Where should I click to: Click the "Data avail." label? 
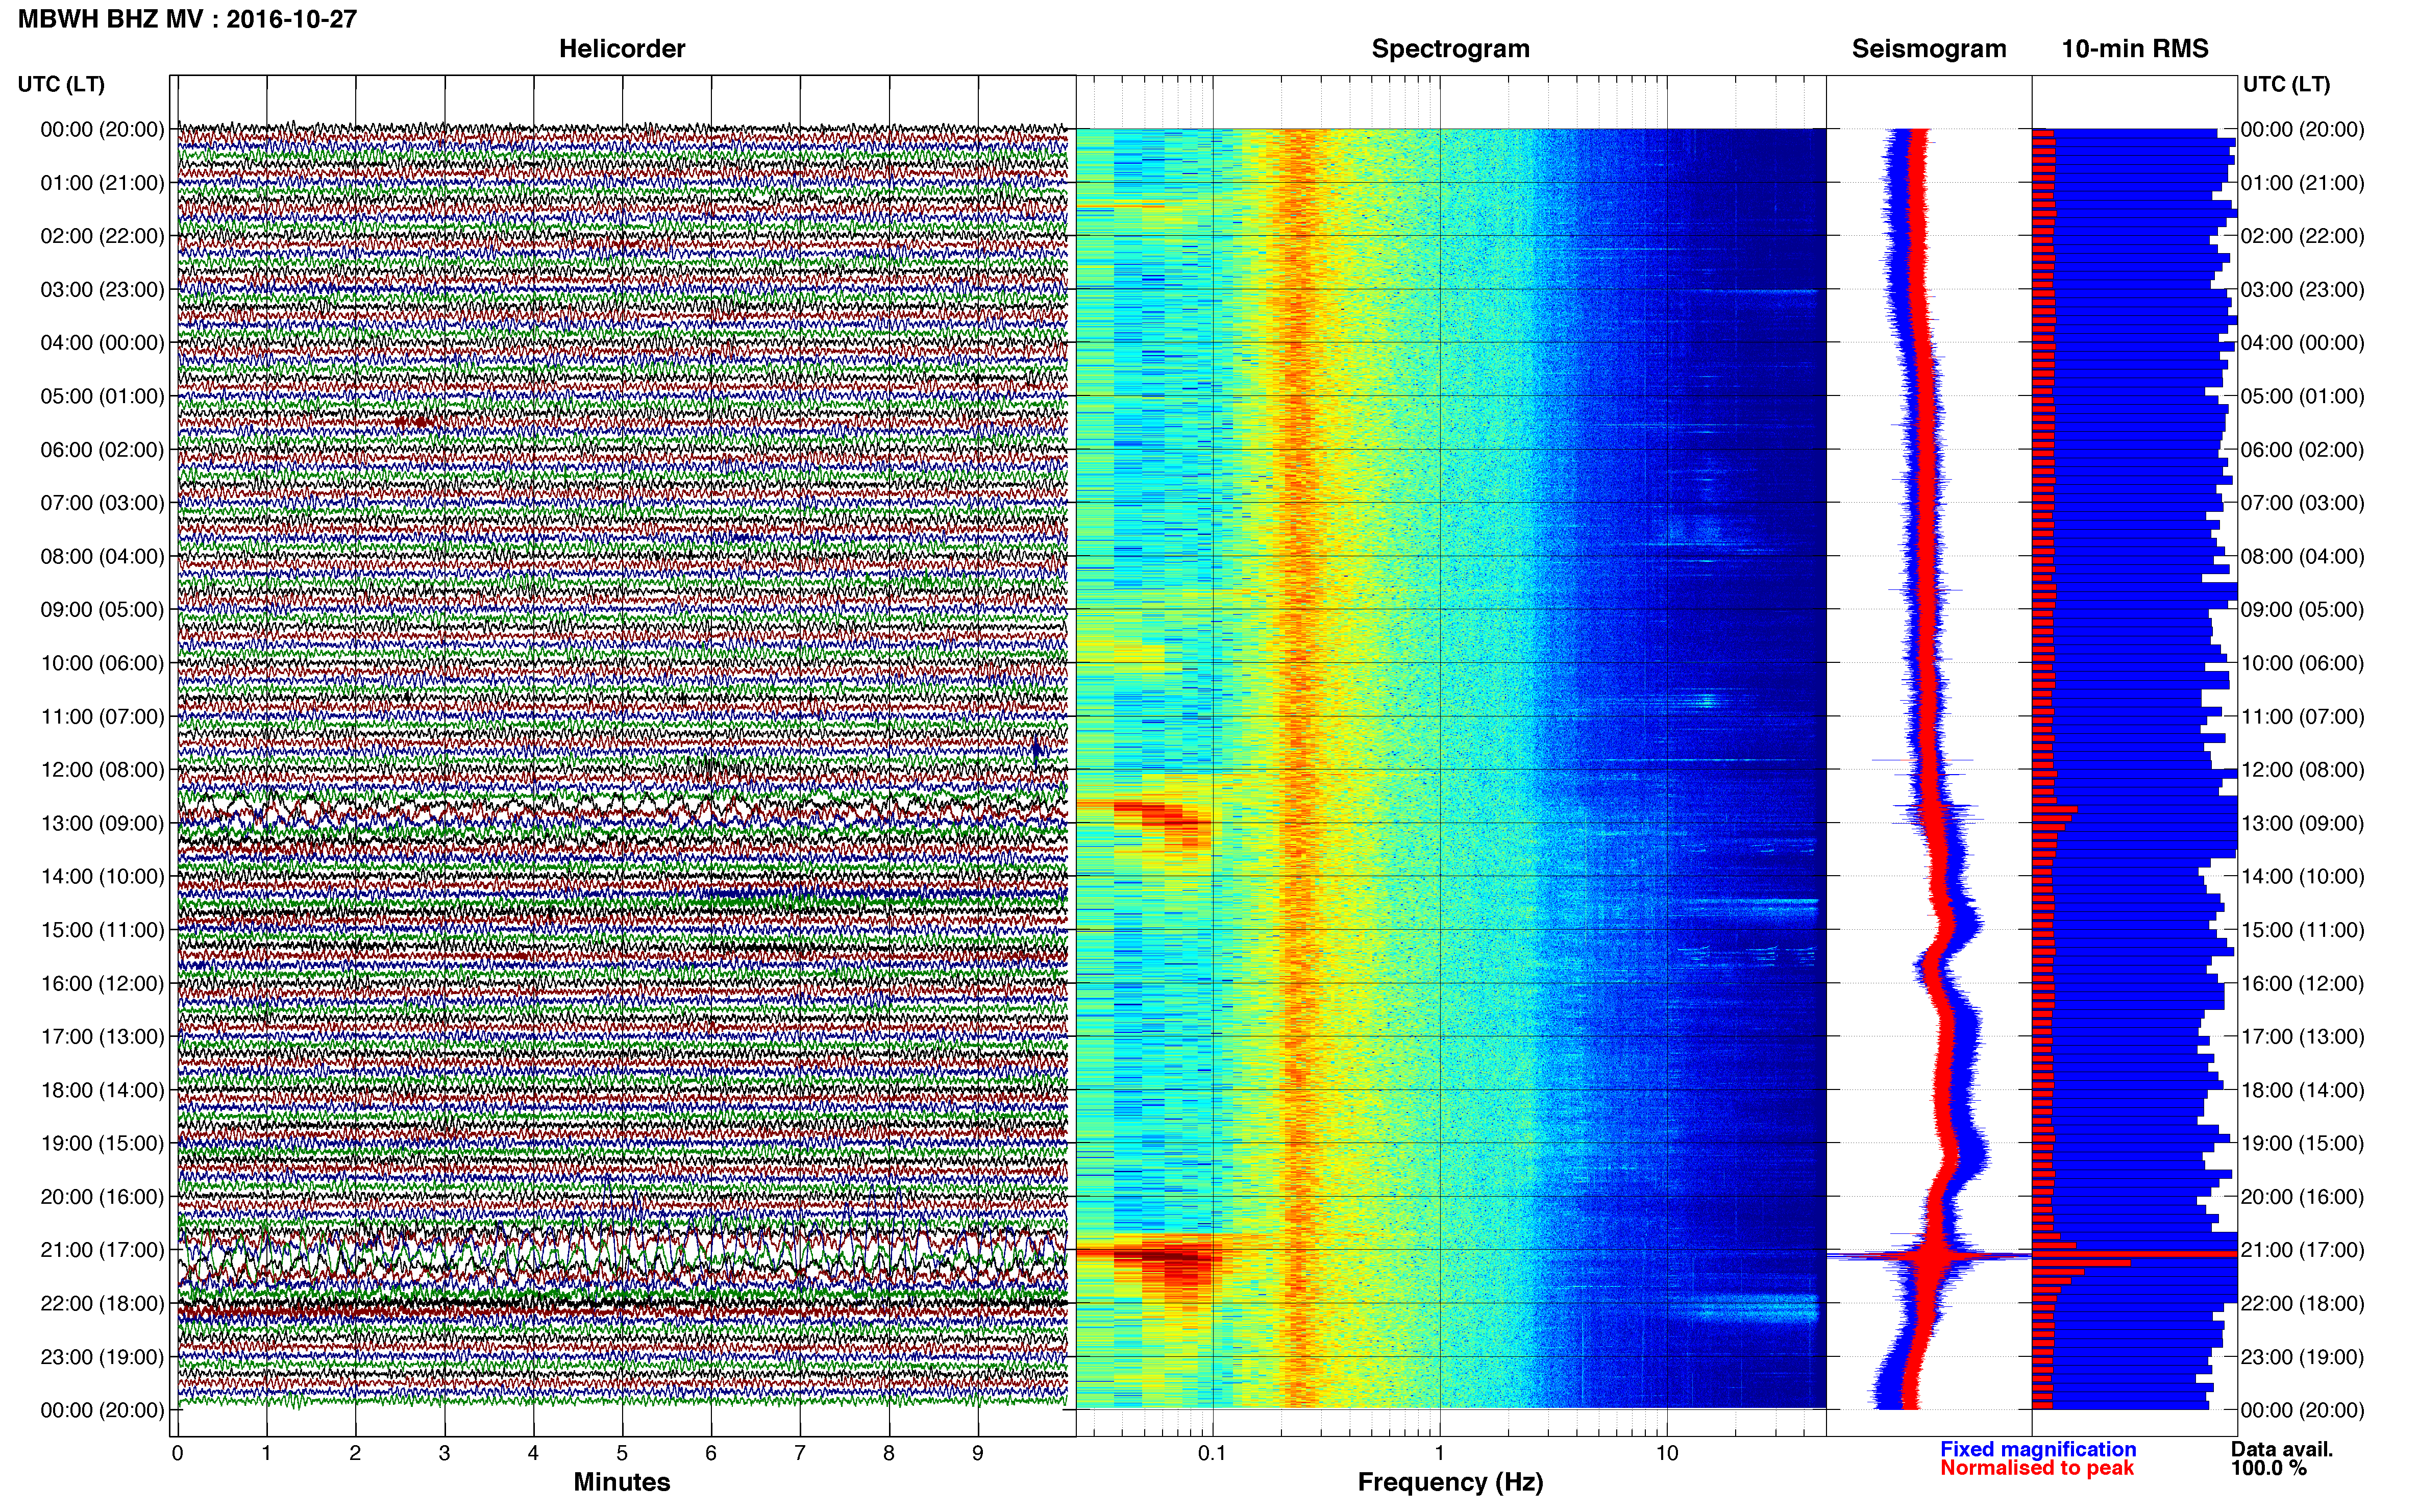[2281, 1449]
